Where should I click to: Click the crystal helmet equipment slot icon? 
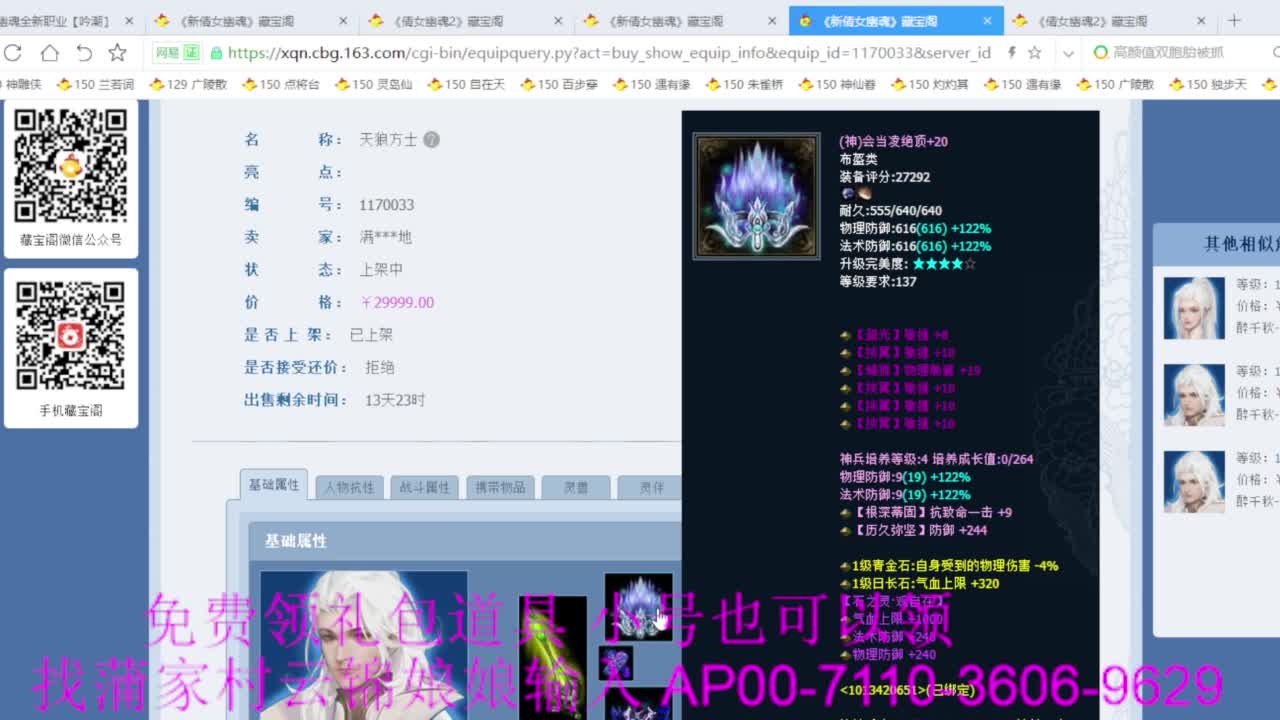point(638,607)
